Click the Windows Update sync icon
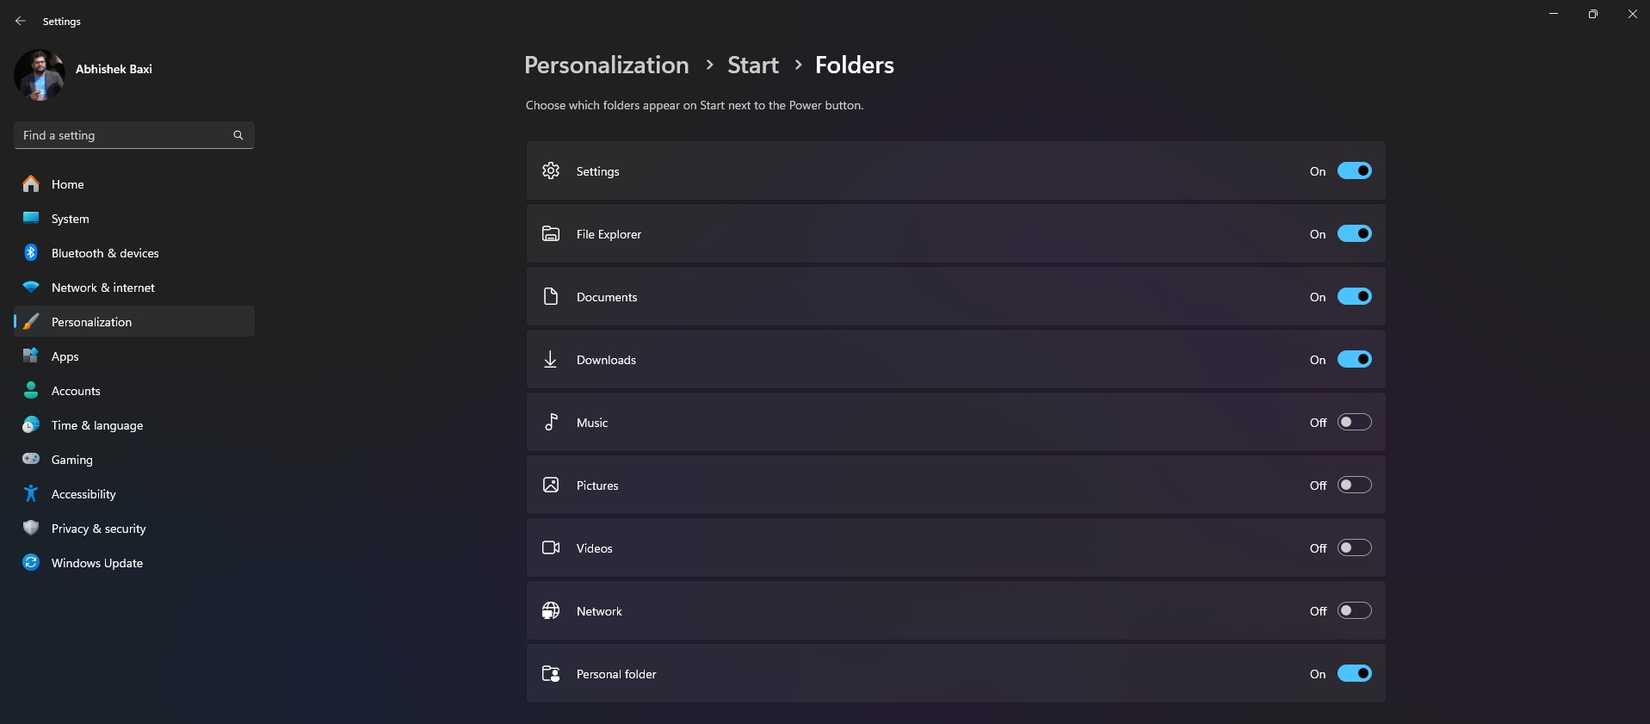Viewport: 1650px width, 724px height. click(31, 563)
